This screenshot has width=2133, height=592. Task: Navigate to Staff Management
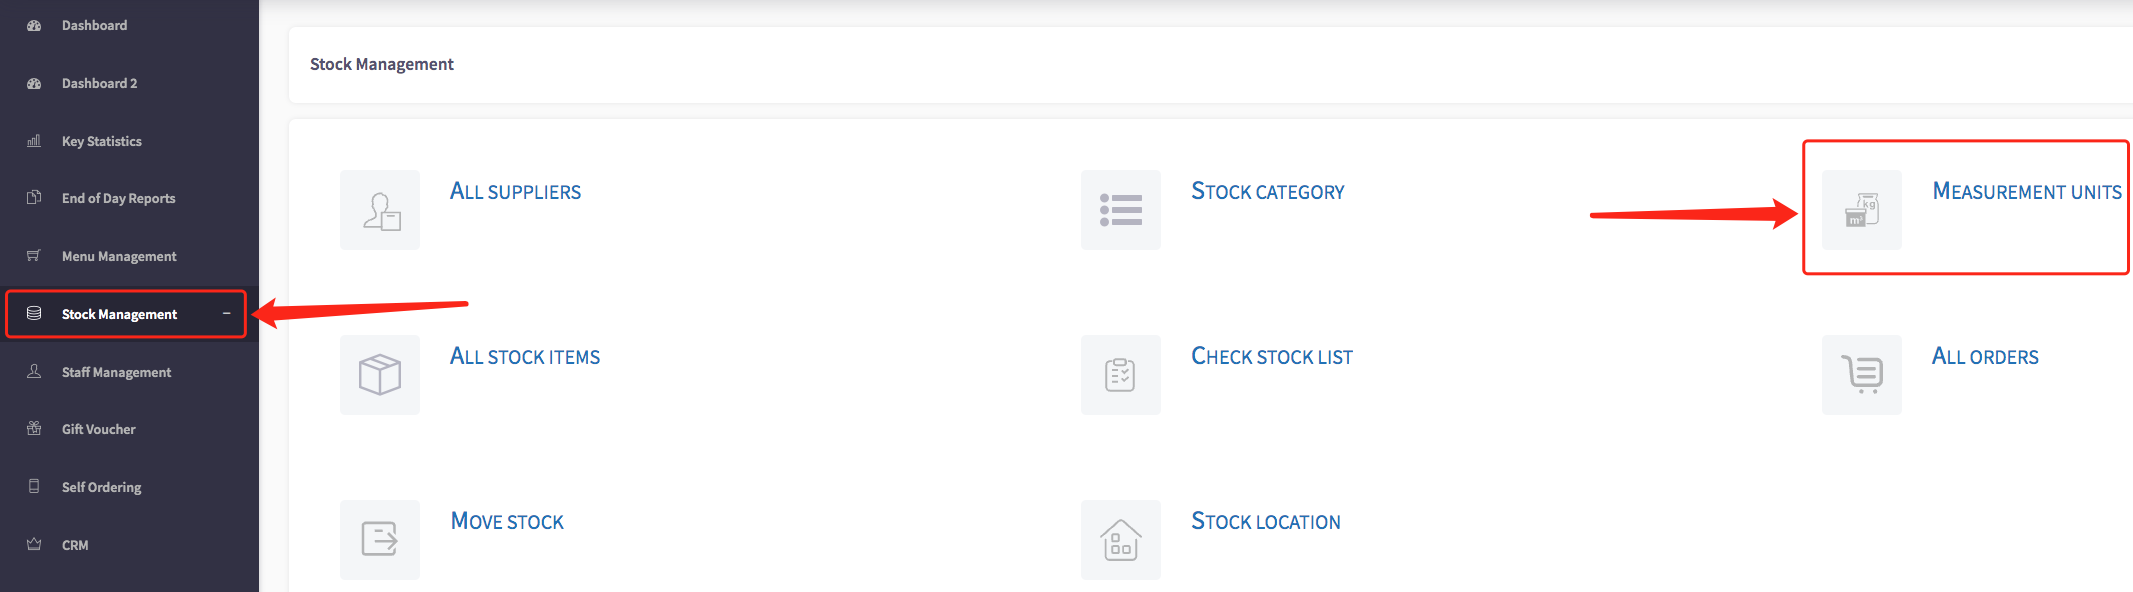click(116, 372)
